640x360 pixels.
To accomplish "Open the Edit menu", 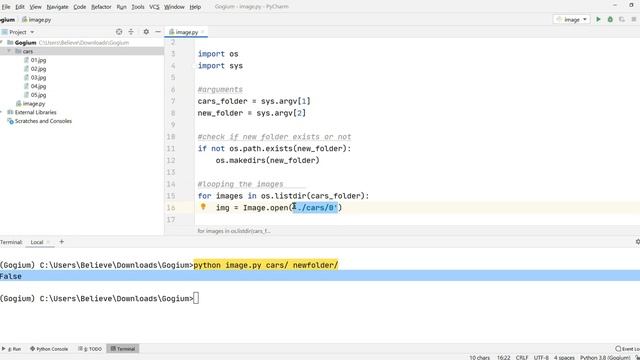I will [x=20, y=7].
